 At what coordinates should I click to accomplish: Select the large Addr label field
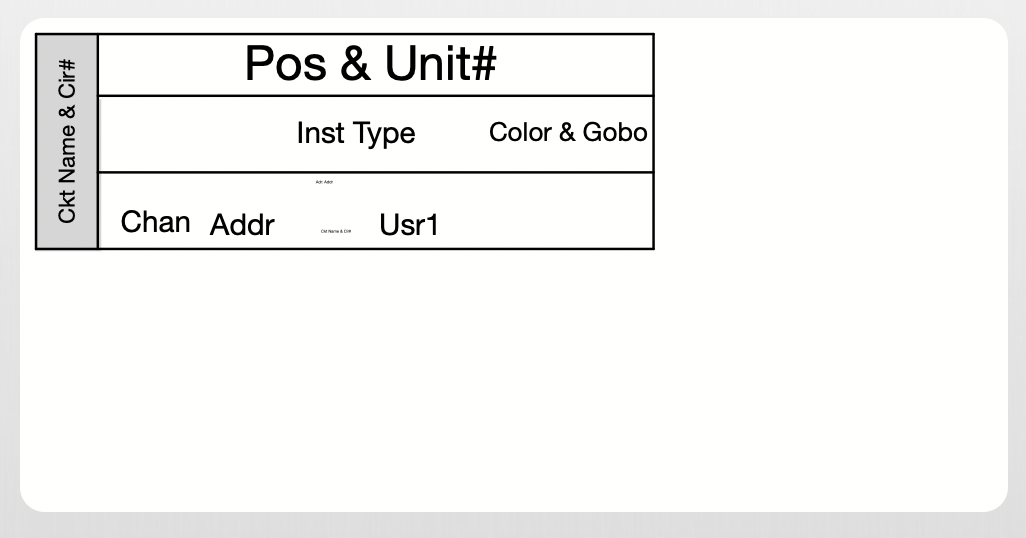(x=242, y=225)
